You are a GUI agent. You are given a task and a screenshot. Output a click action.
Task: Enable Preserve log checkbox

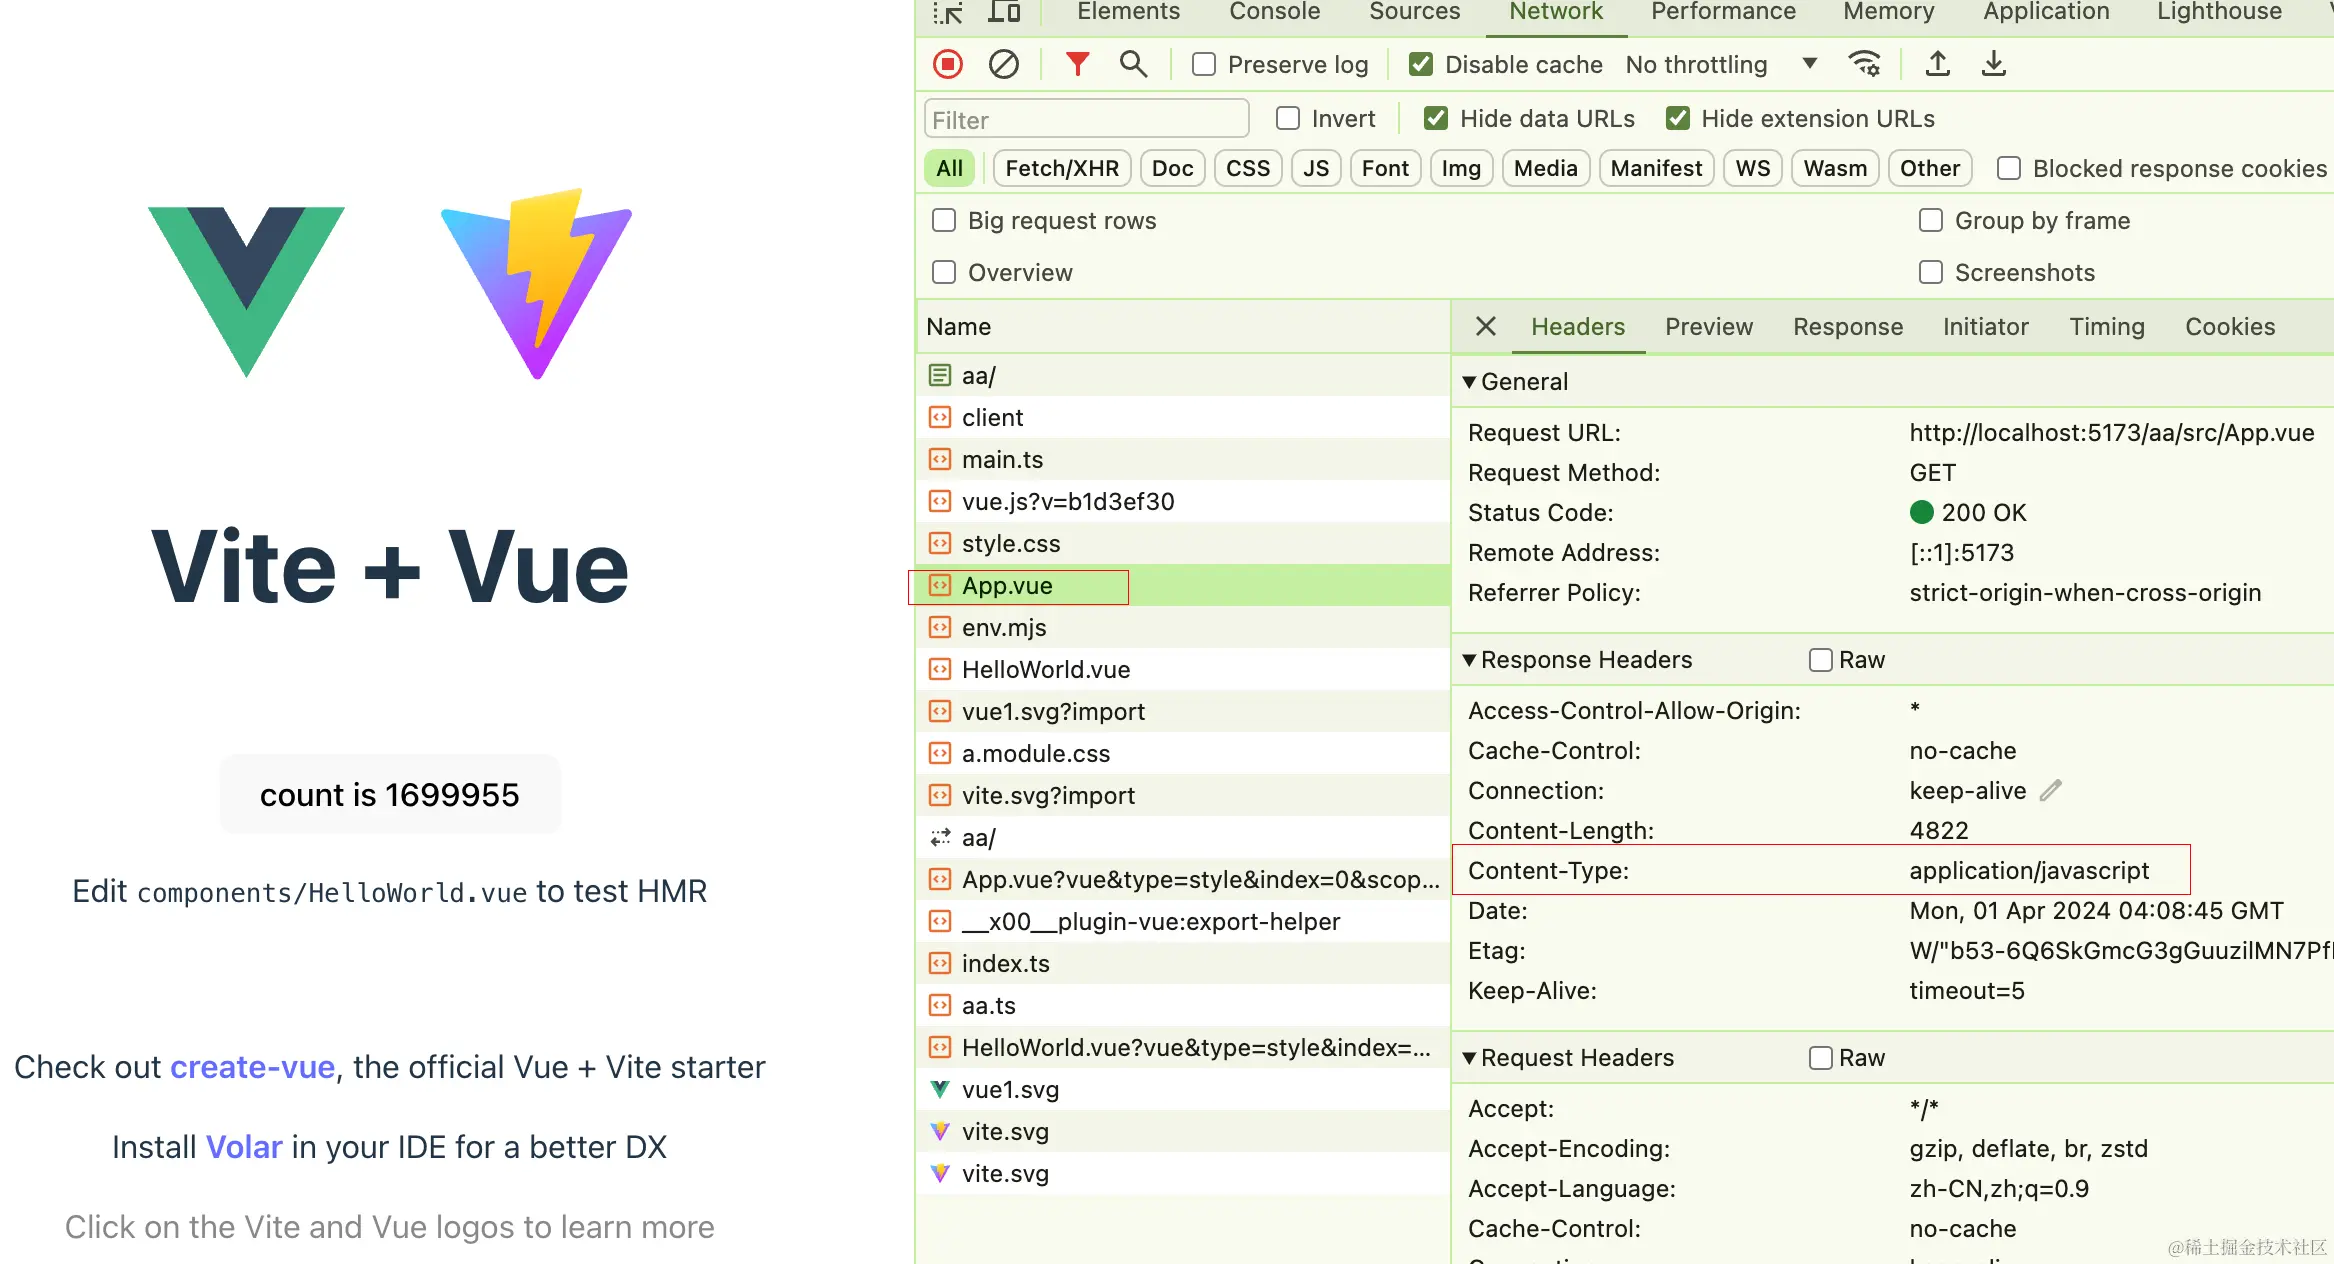point(1204,65)
